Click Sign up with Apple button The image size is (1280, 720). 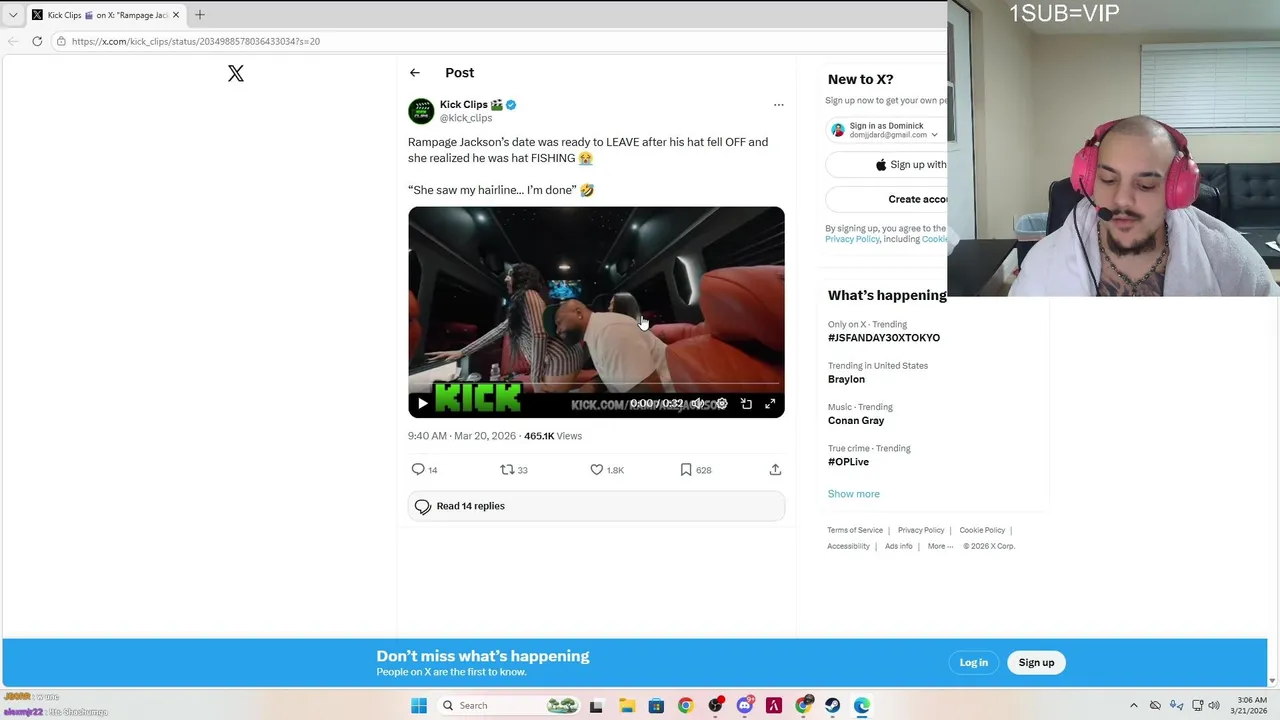[886, 165]
